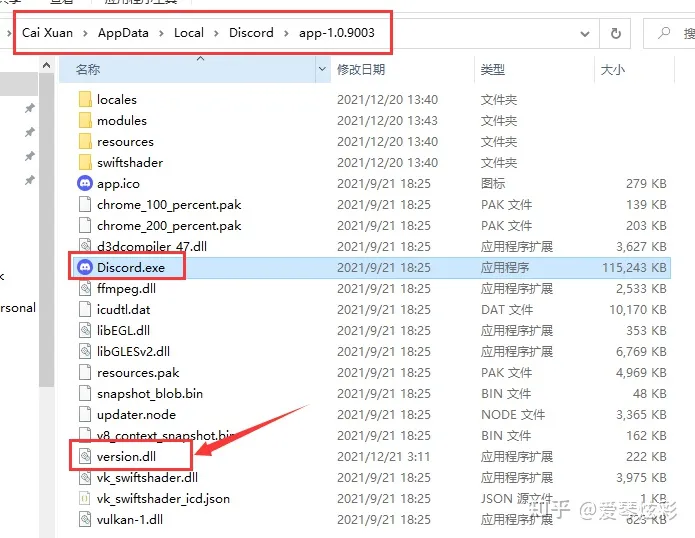Click the first quick access pin icon
This screenshot has width=695, height=538.
pyautogui.click(x=29, y=108)
